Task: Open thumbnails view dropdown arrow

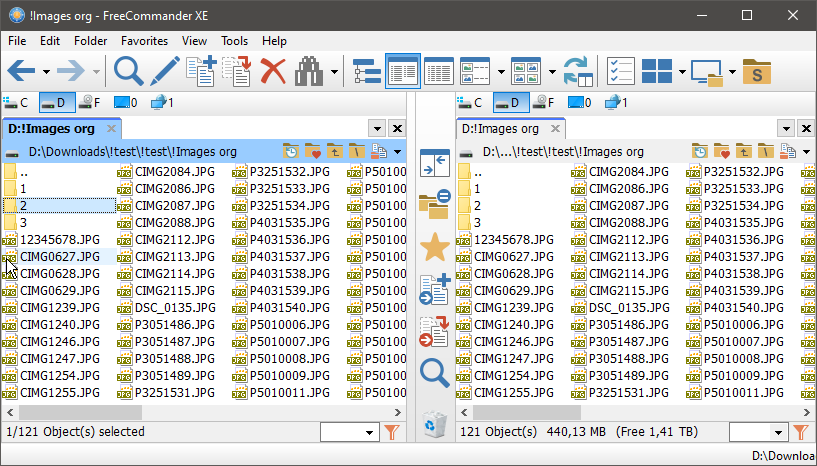Action: (552, 72)
